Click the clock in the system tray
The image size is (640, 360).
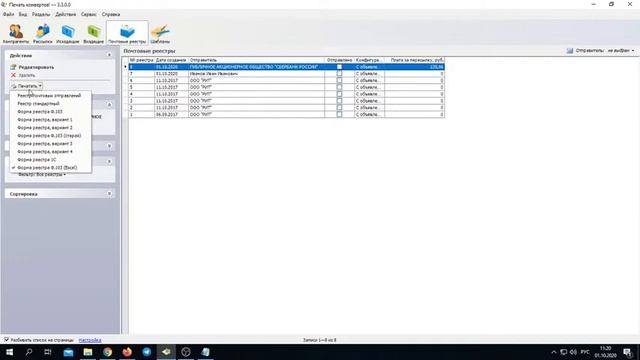point(605,352)
